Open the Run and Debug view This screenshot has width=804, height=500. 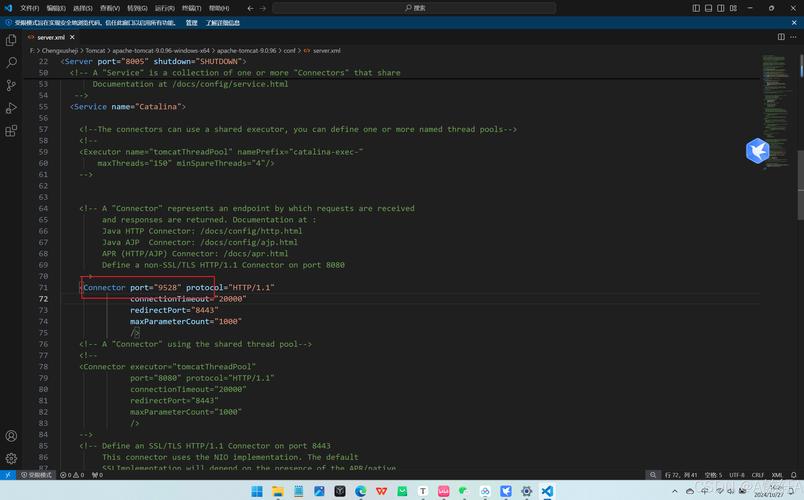coord(11,108)
